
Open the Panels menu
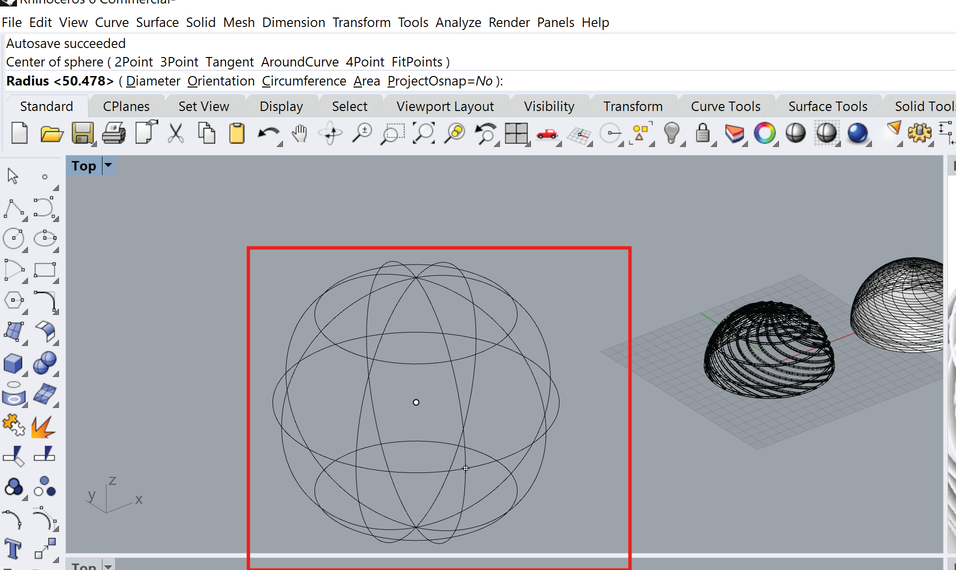click(555, 23)
